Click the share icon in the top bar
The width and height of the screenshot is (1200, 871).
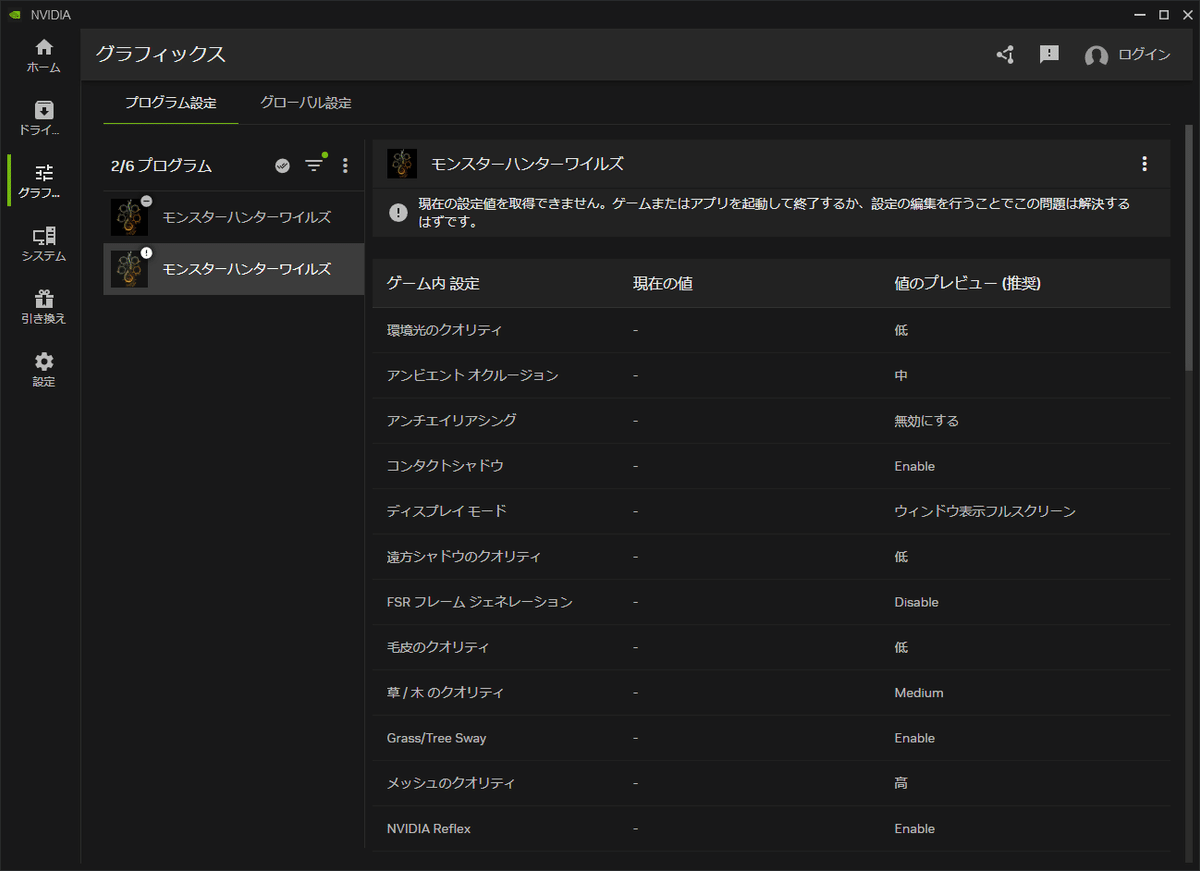(1005, 55)
